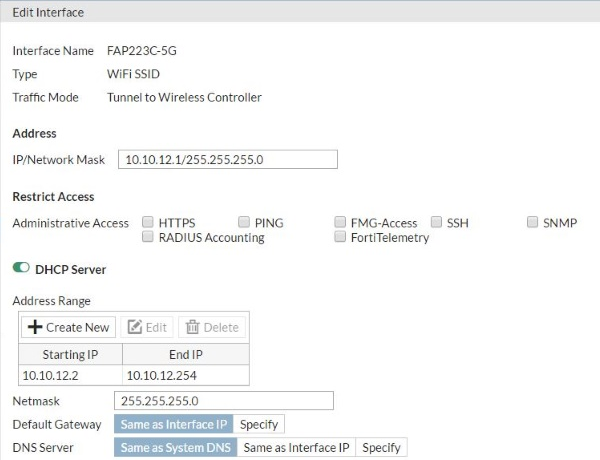600x460 pixels.
Task: Check the SSH access checkbox
Action: 436,222
